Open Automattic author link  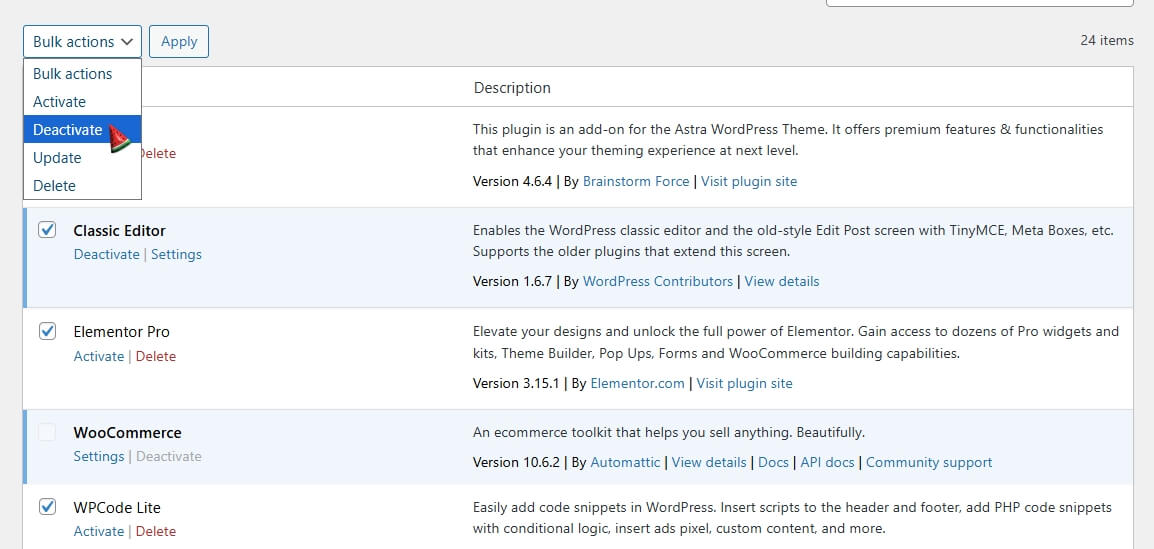click(626, 462)
